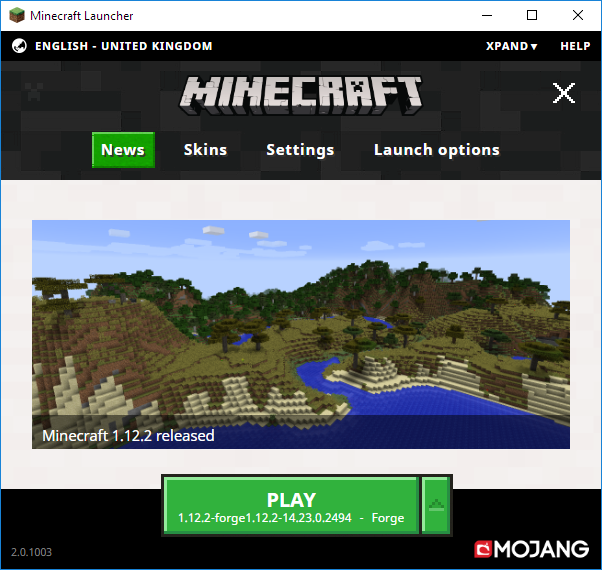Click the launcher version 2.0.1003 text
Screen dimensions: 602x570
click(31, 552)
